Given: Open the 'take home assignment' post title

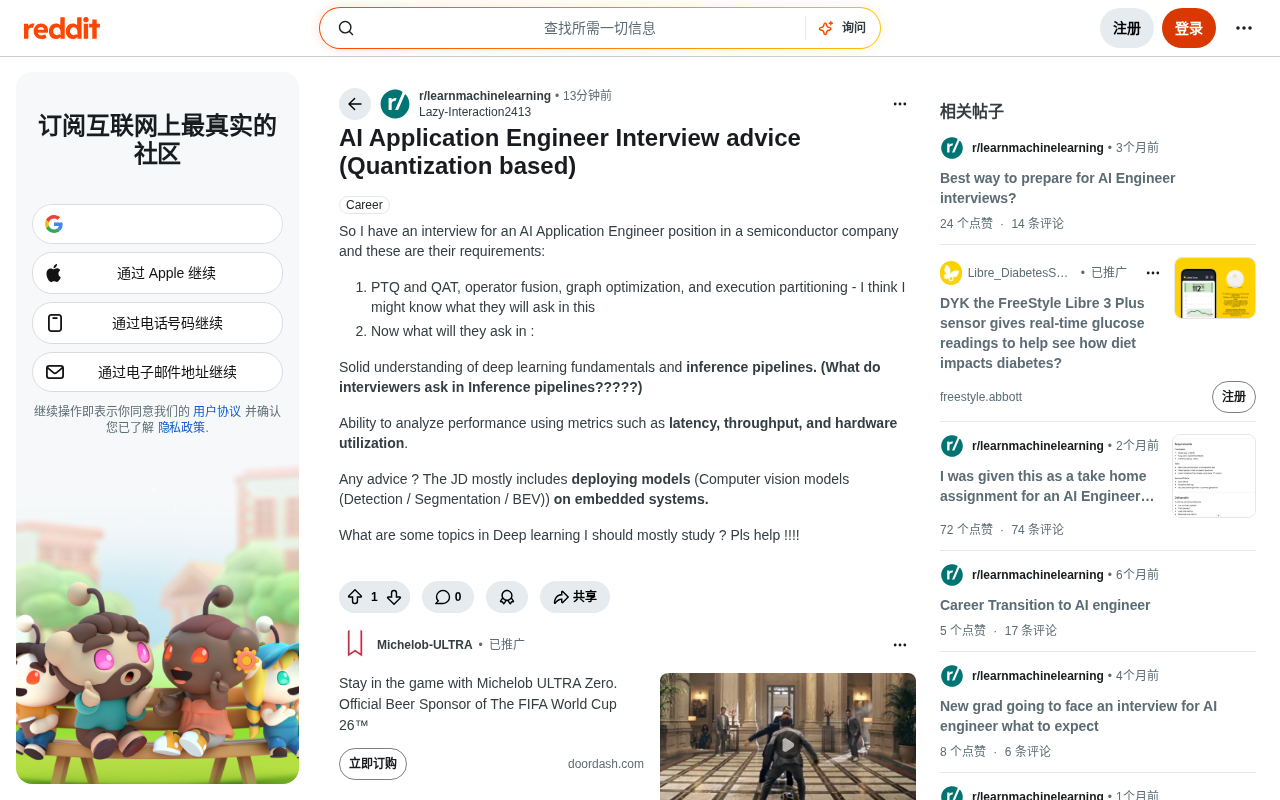Looking at the screenshot, I should pyautogui.click(x=1047, y=486).
